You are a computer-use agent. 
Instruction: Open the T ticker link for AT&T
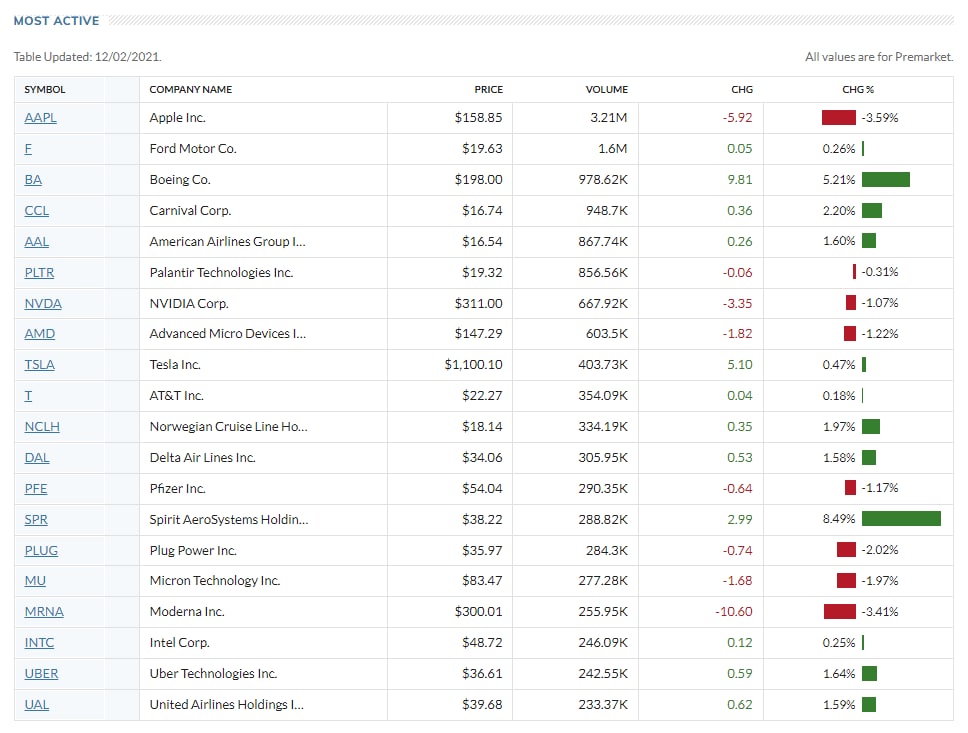pyautogui.click(x=28, y=395)
